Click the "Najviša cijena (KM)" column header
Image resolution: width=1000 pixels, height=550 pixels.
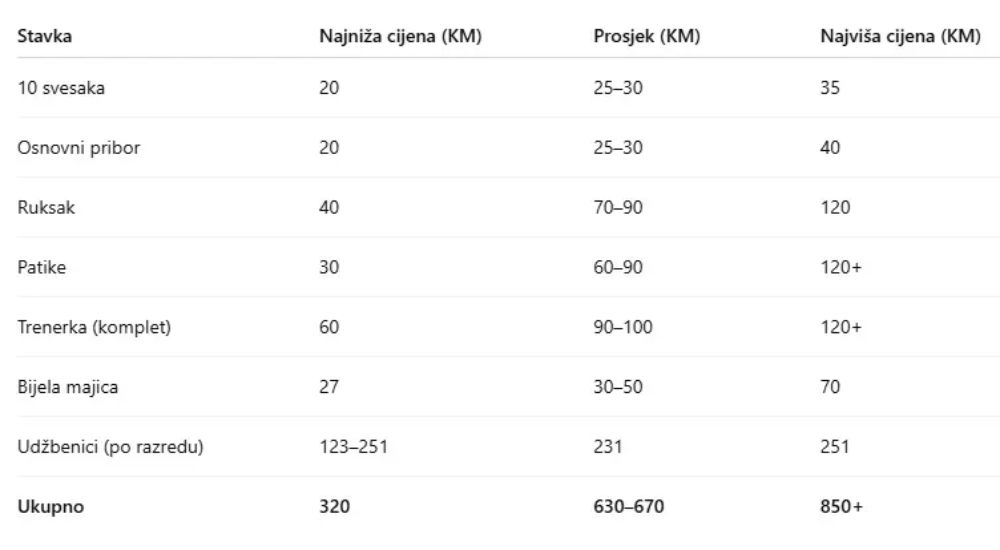[x=900, y=36]
